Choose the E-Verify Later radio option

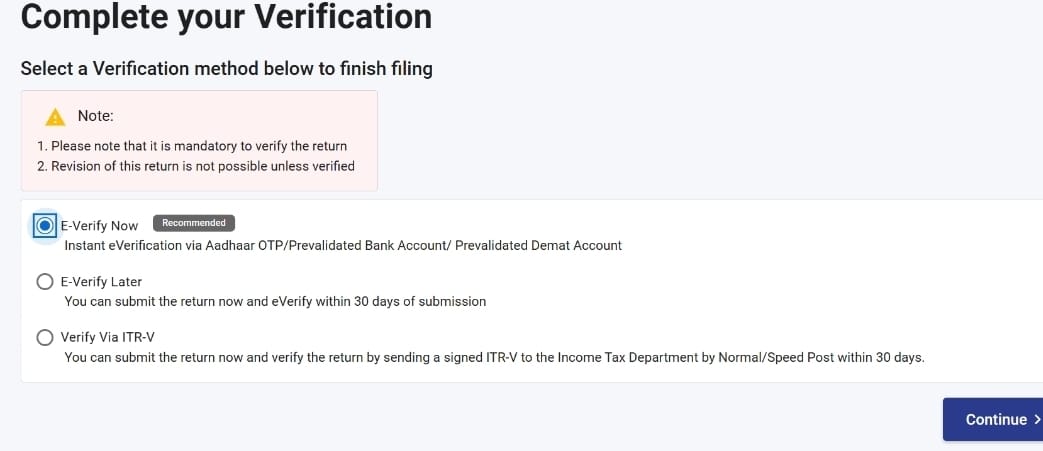point(45,282)
